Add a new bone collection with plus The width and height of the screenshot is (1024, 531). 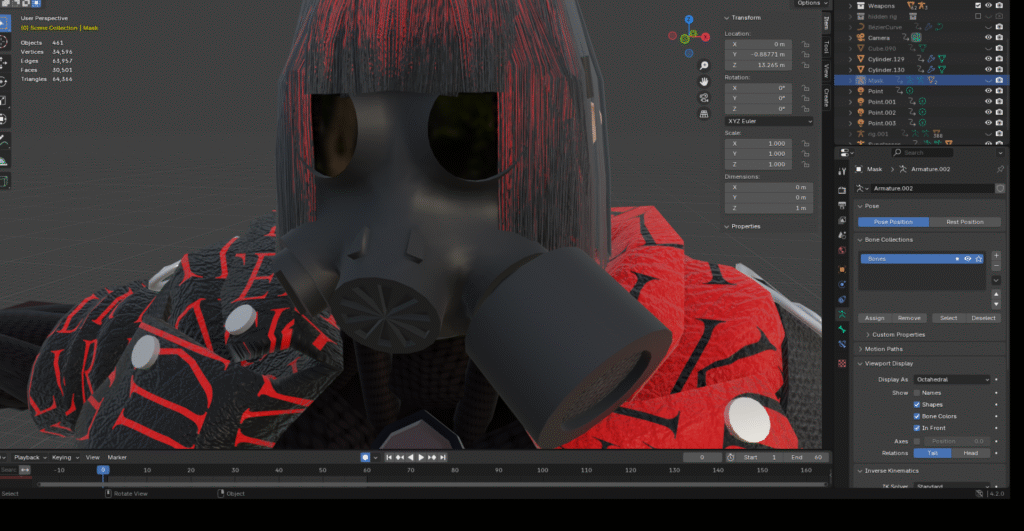tap(996, 257)
